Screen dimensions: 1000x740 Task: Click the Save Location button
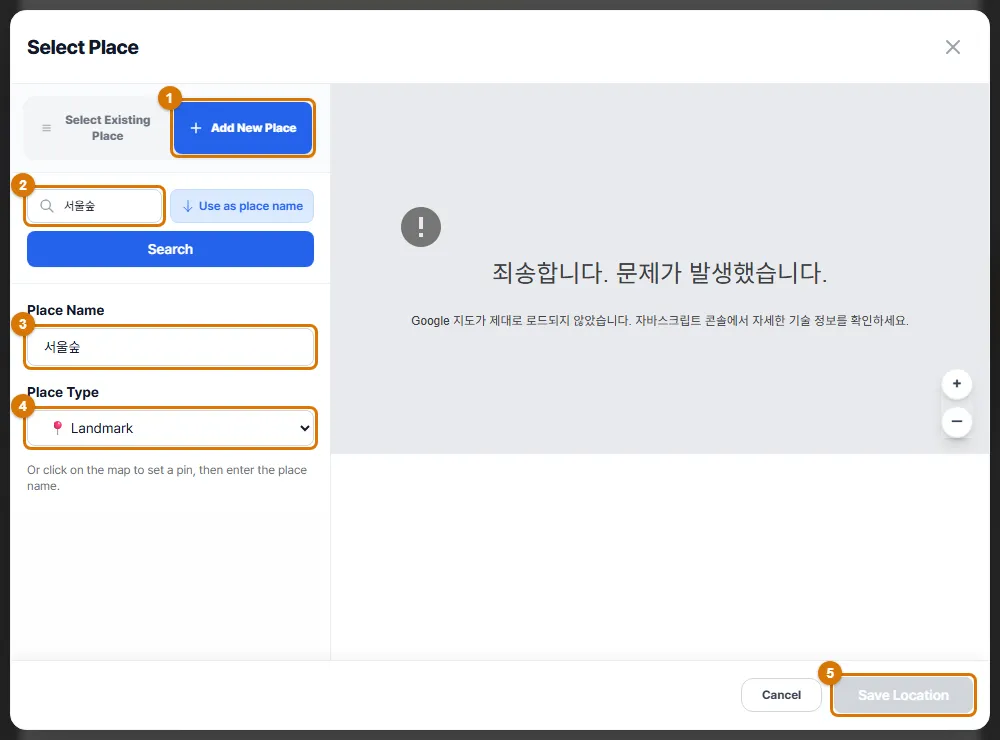pyautogui.click(x=903, y=695)
